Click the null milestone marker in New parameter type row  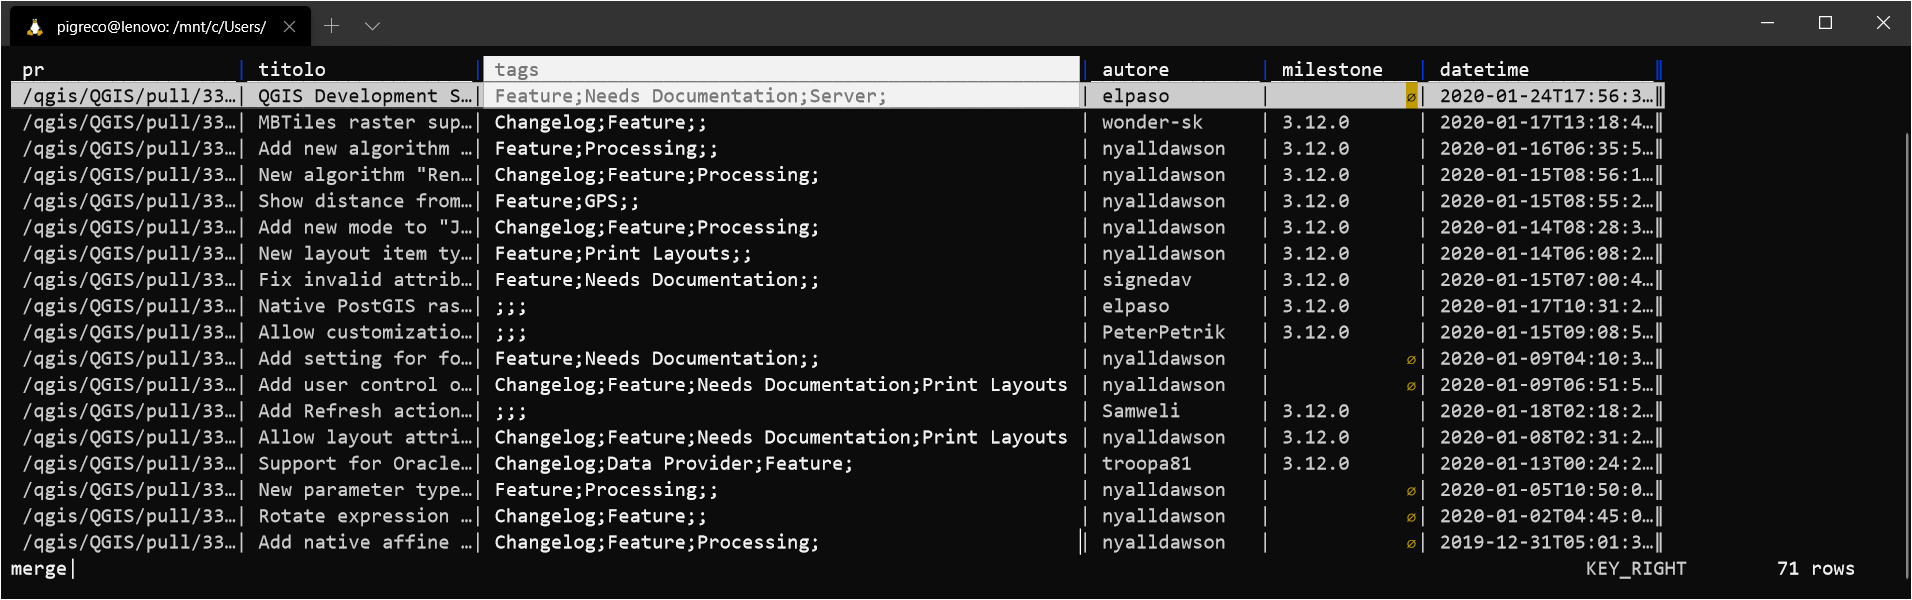pos(1411,491)
